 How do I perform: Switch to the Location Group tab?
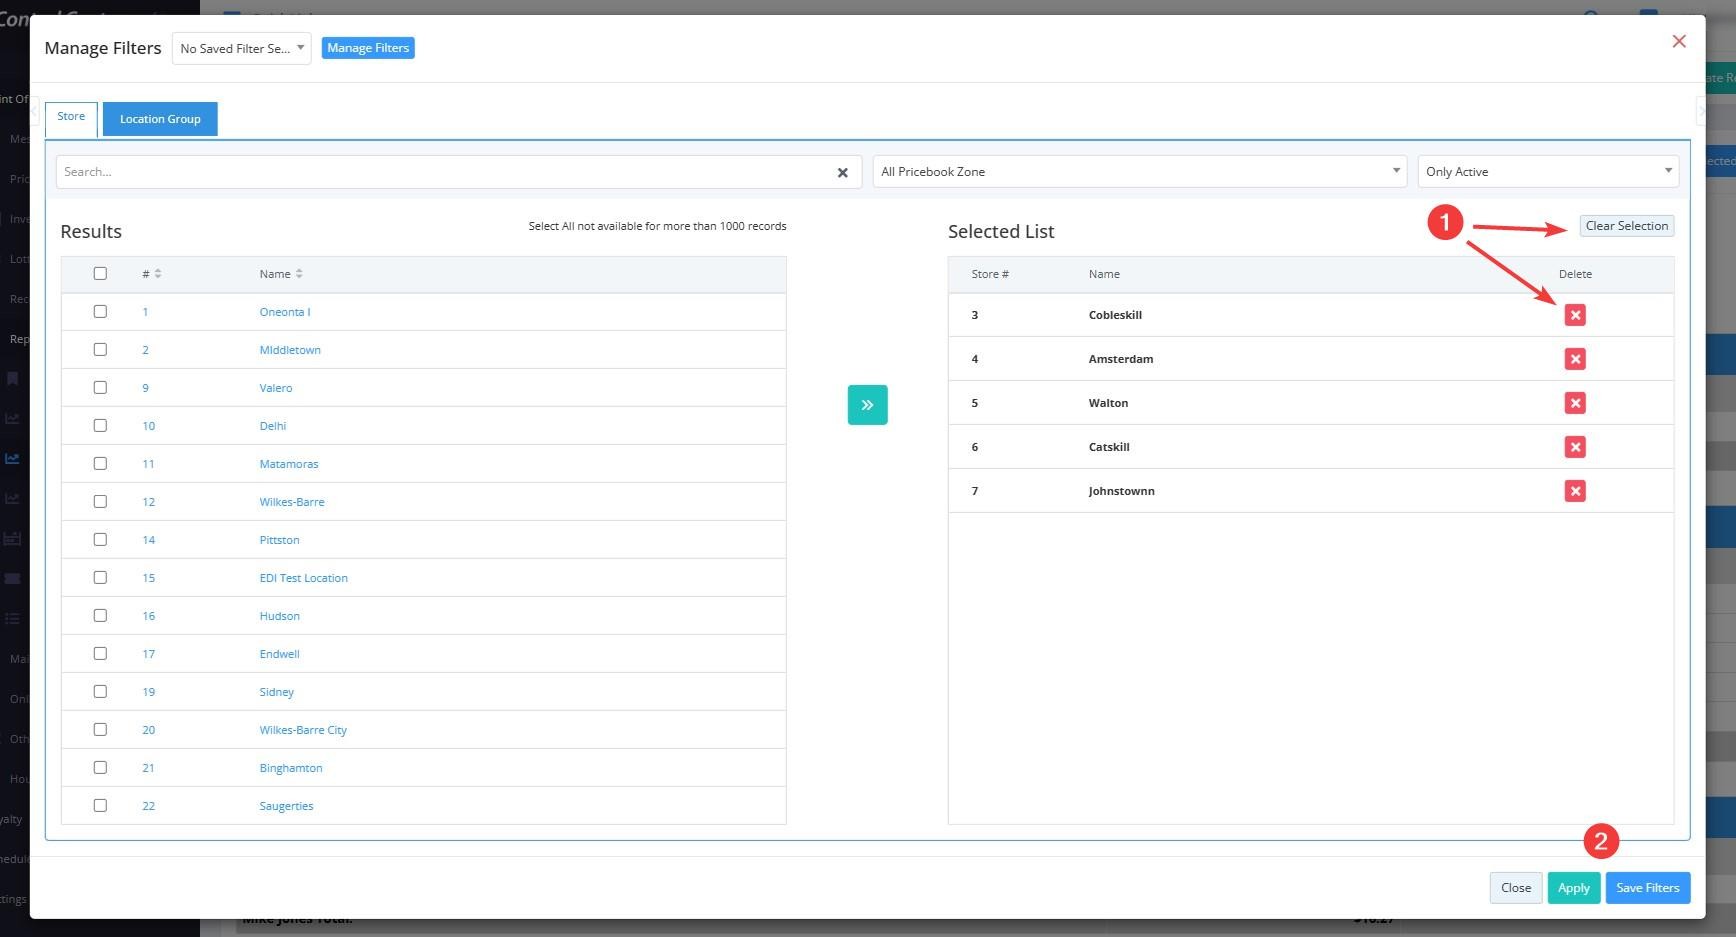click(160, 119)
